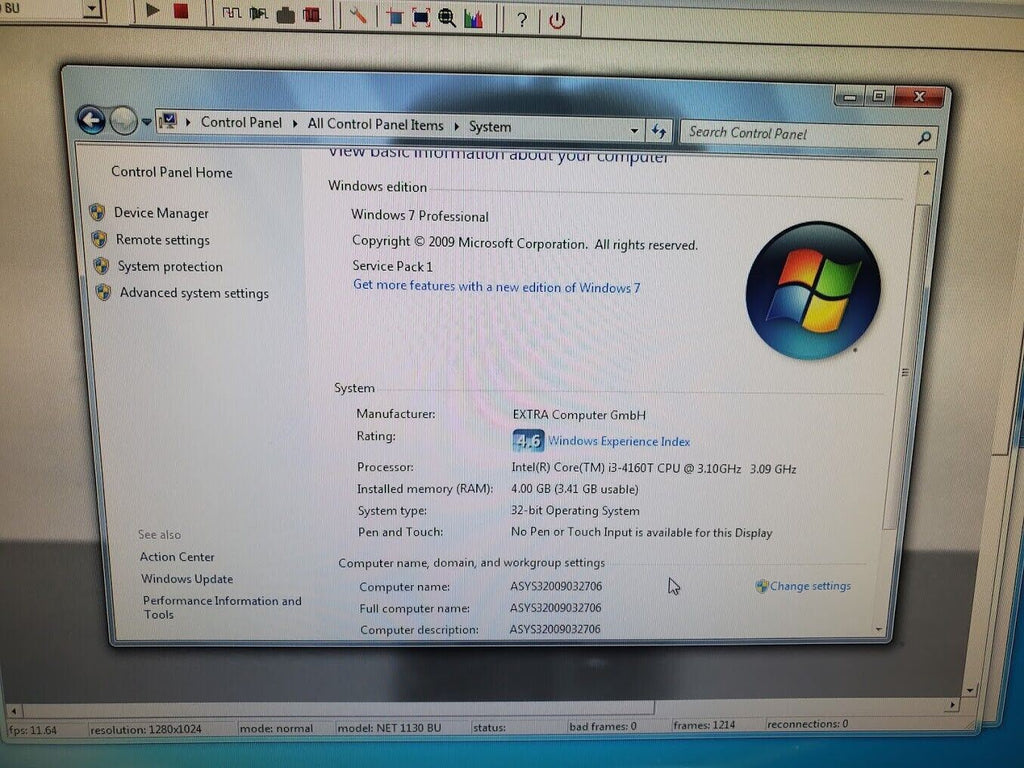Click the green play button in toolbar
Screen dimensions: 1024x768
click(152, 11)
